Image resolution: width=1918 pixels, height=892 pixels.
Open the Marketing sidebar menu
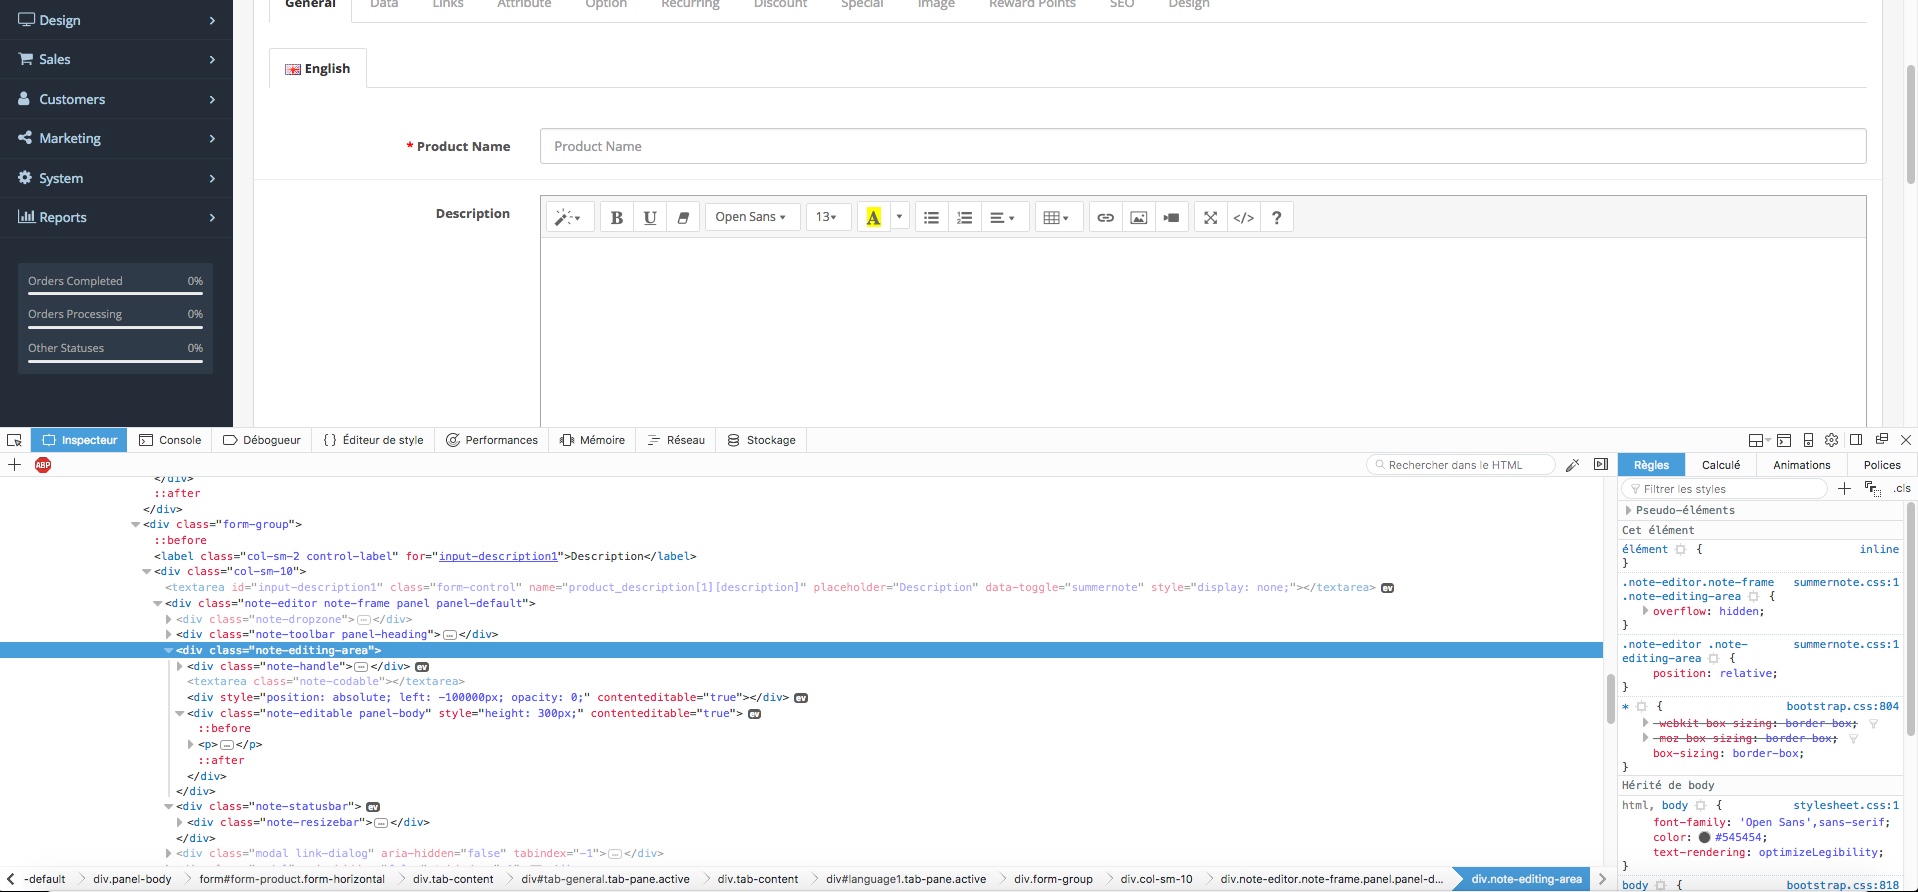[116, 138]
